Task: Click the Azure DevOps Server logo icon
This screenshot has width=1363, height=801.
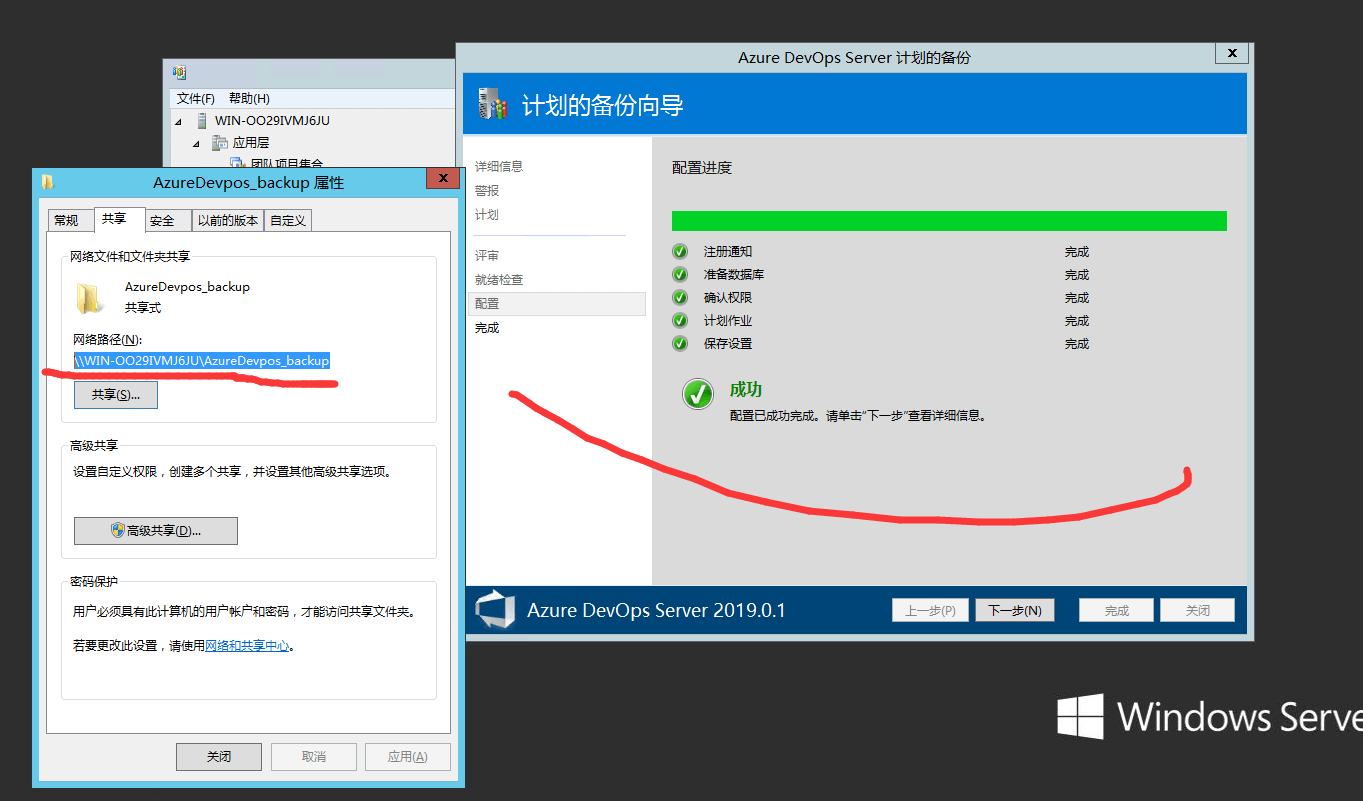Action: point(495,610)
